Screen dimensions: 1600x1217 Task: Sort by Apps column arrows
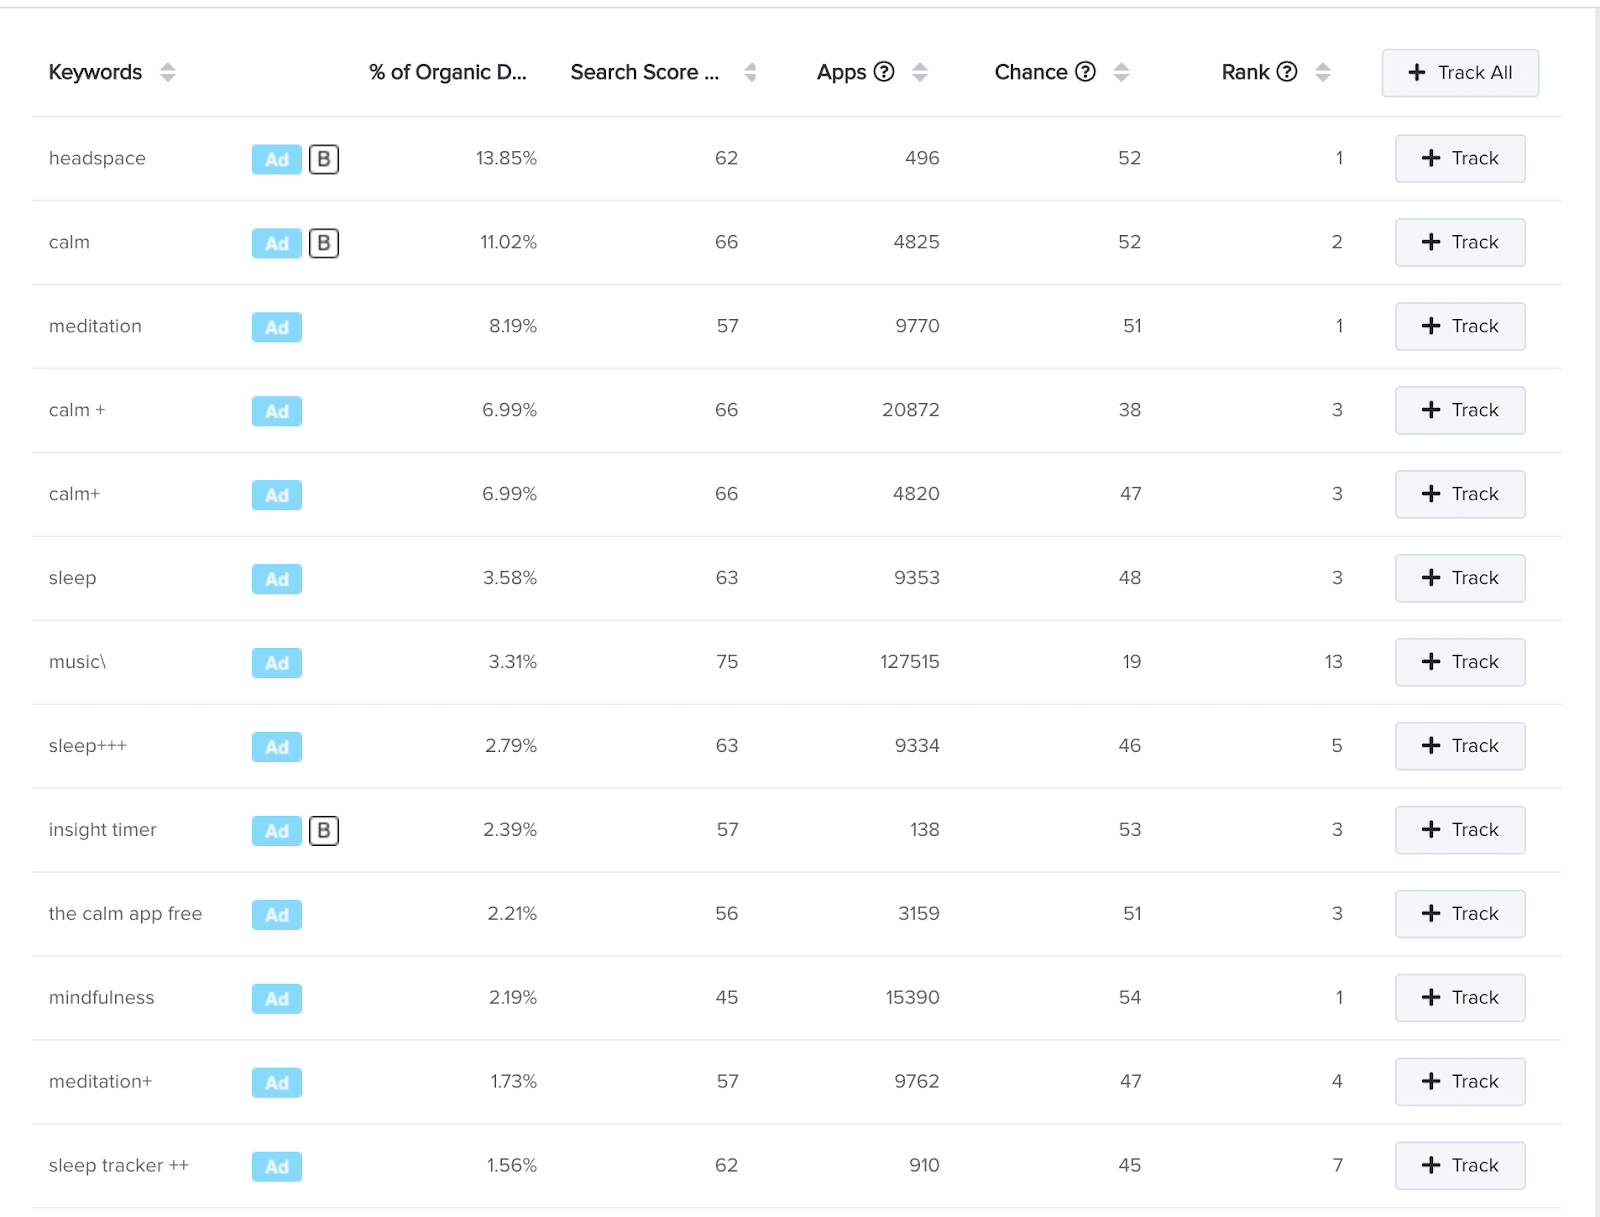tap(920, 72)
